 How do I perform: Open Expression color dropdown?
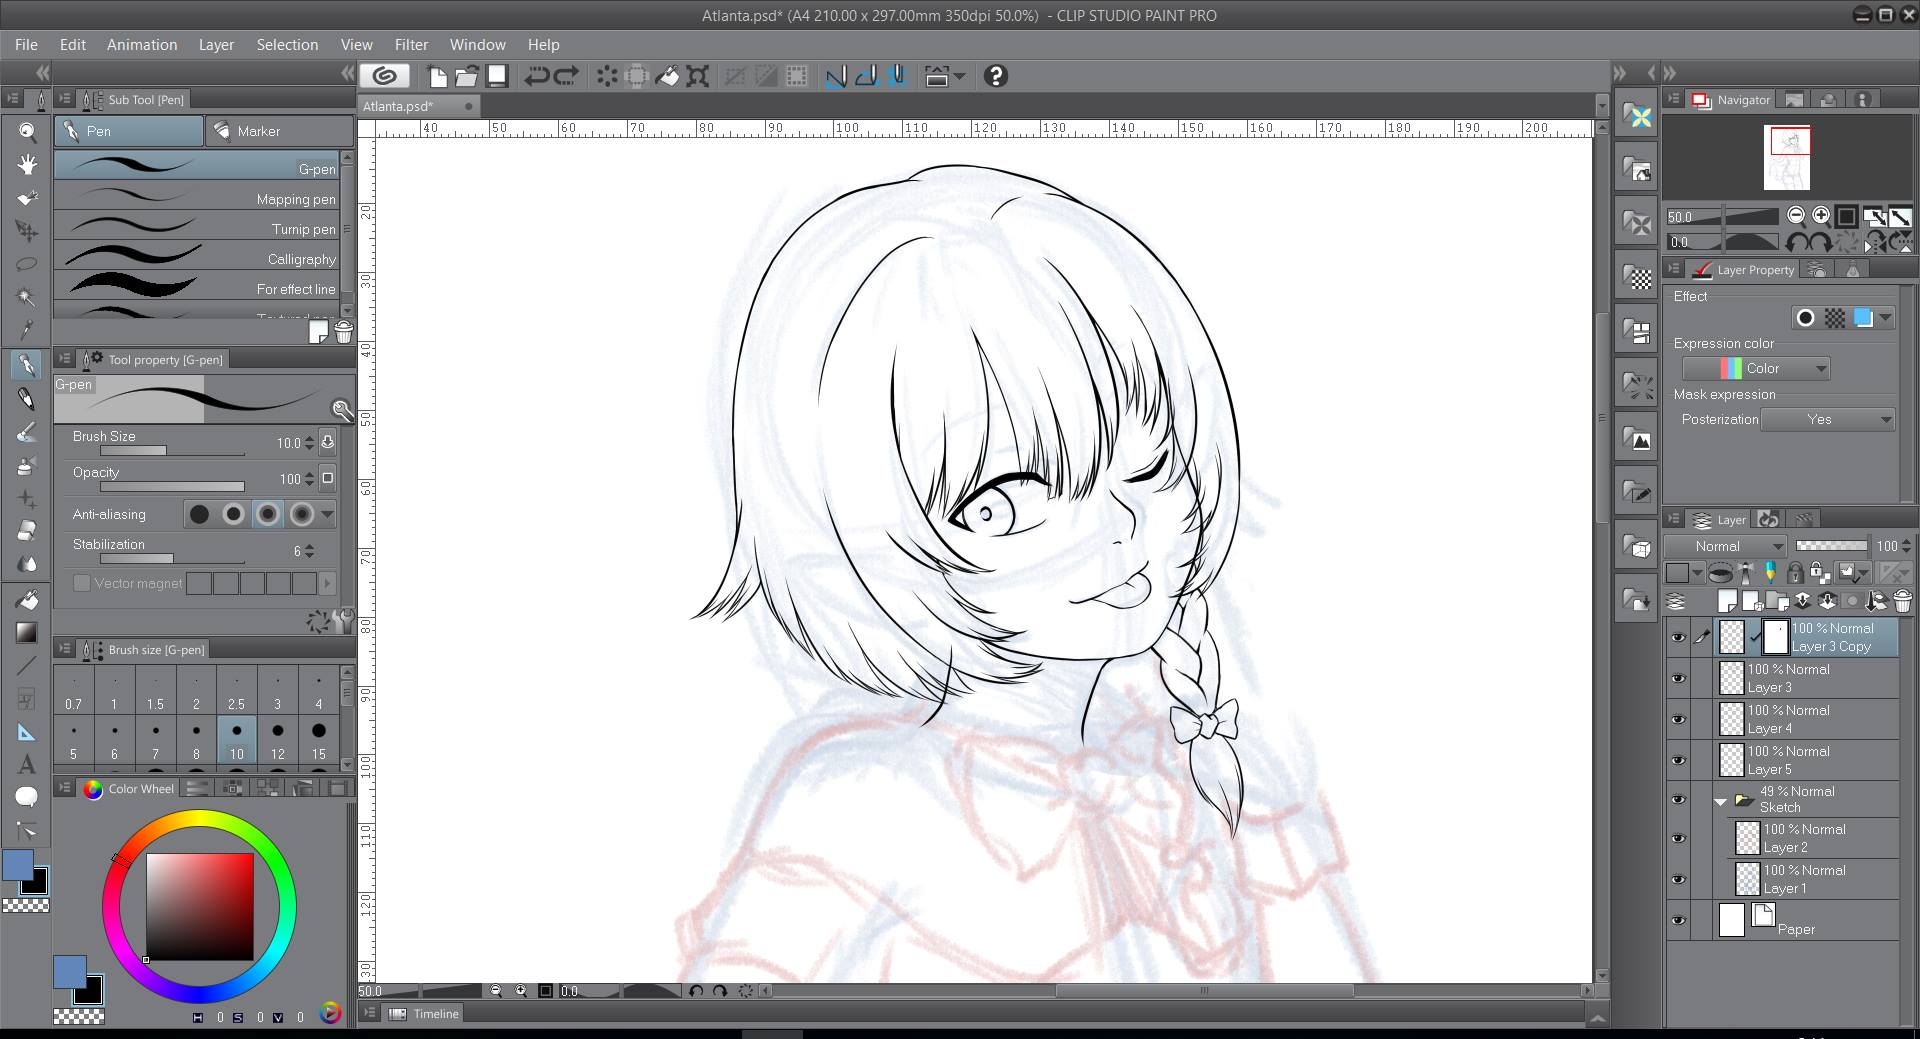(1756, 369)
